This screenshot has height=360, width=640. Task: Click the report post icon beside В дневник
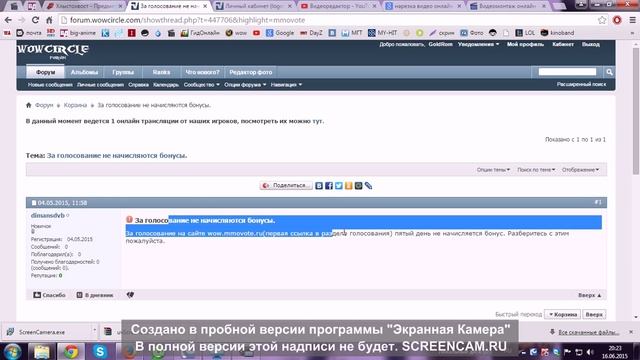(x=130, y=295)
